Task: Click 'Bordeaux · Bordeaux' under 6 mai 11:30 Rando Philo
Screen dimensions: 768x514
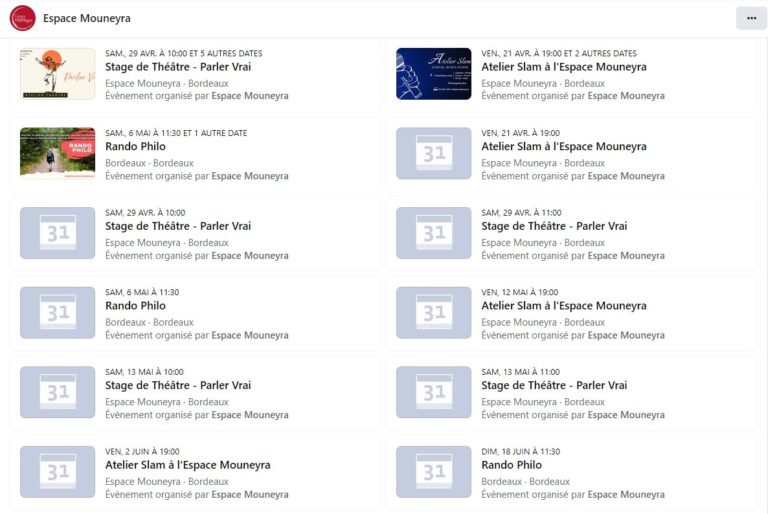Action: [149, 322]
